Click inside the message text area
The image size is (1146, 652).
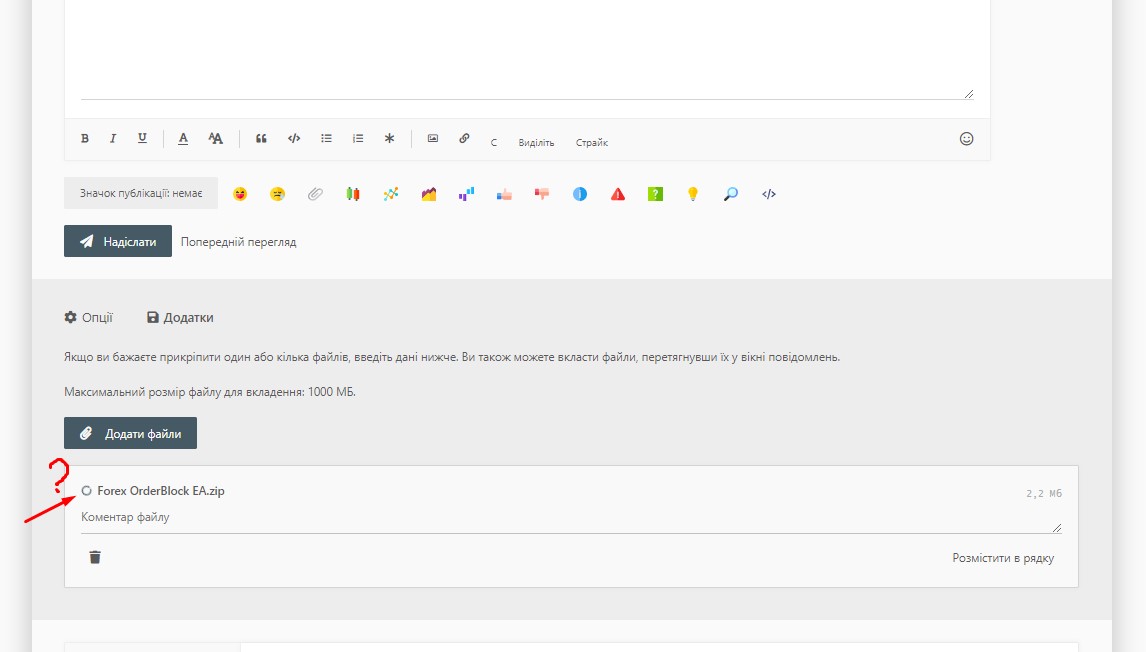(x=527, y=49)
